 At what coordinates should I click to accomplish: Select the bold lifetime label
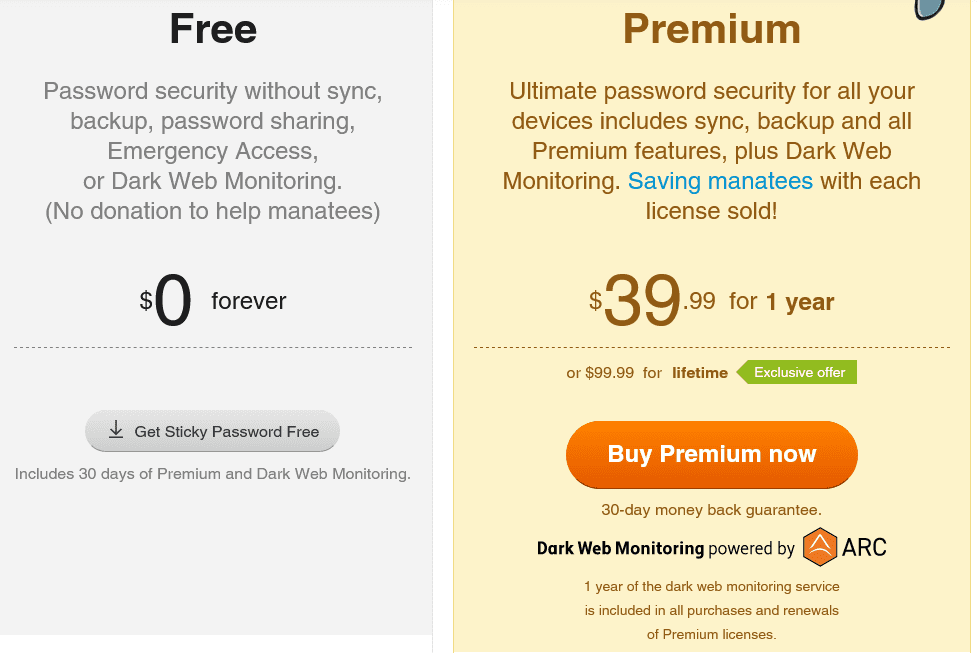[x=700, y=373]
